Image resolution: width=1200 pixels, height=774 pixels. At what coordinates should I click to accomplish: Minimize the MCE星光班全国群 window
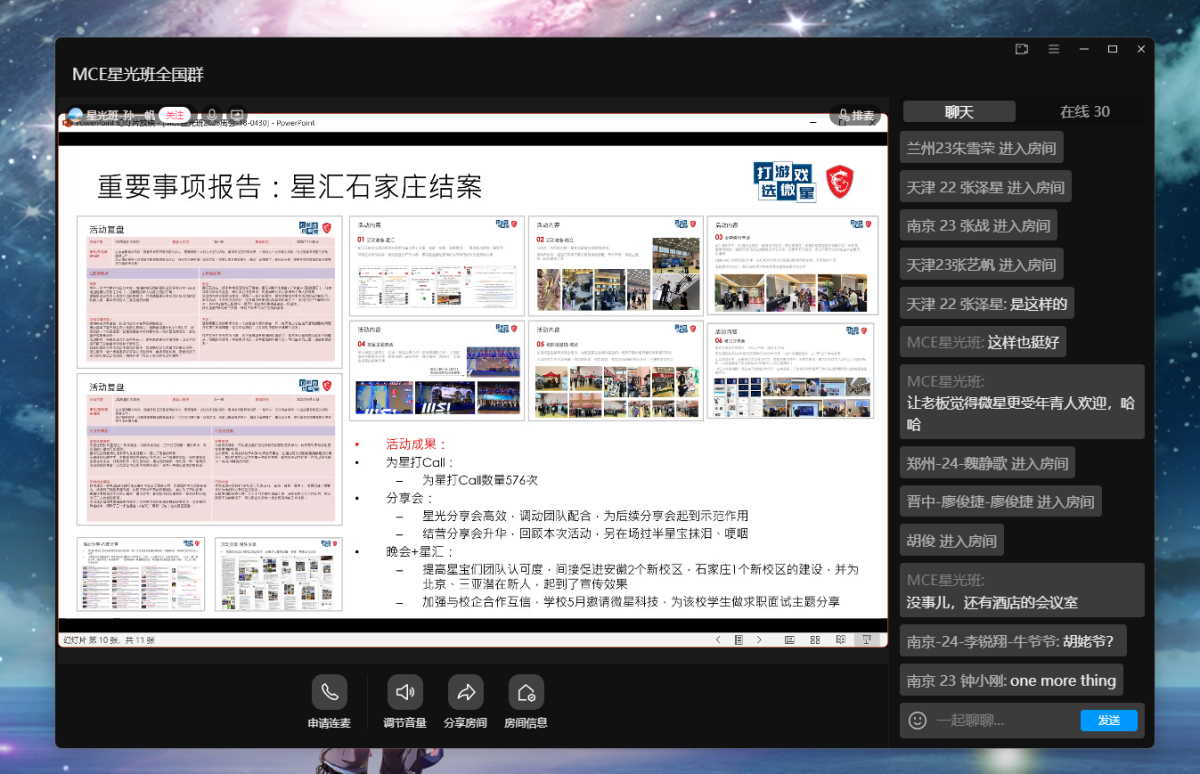click(1083, 49)
